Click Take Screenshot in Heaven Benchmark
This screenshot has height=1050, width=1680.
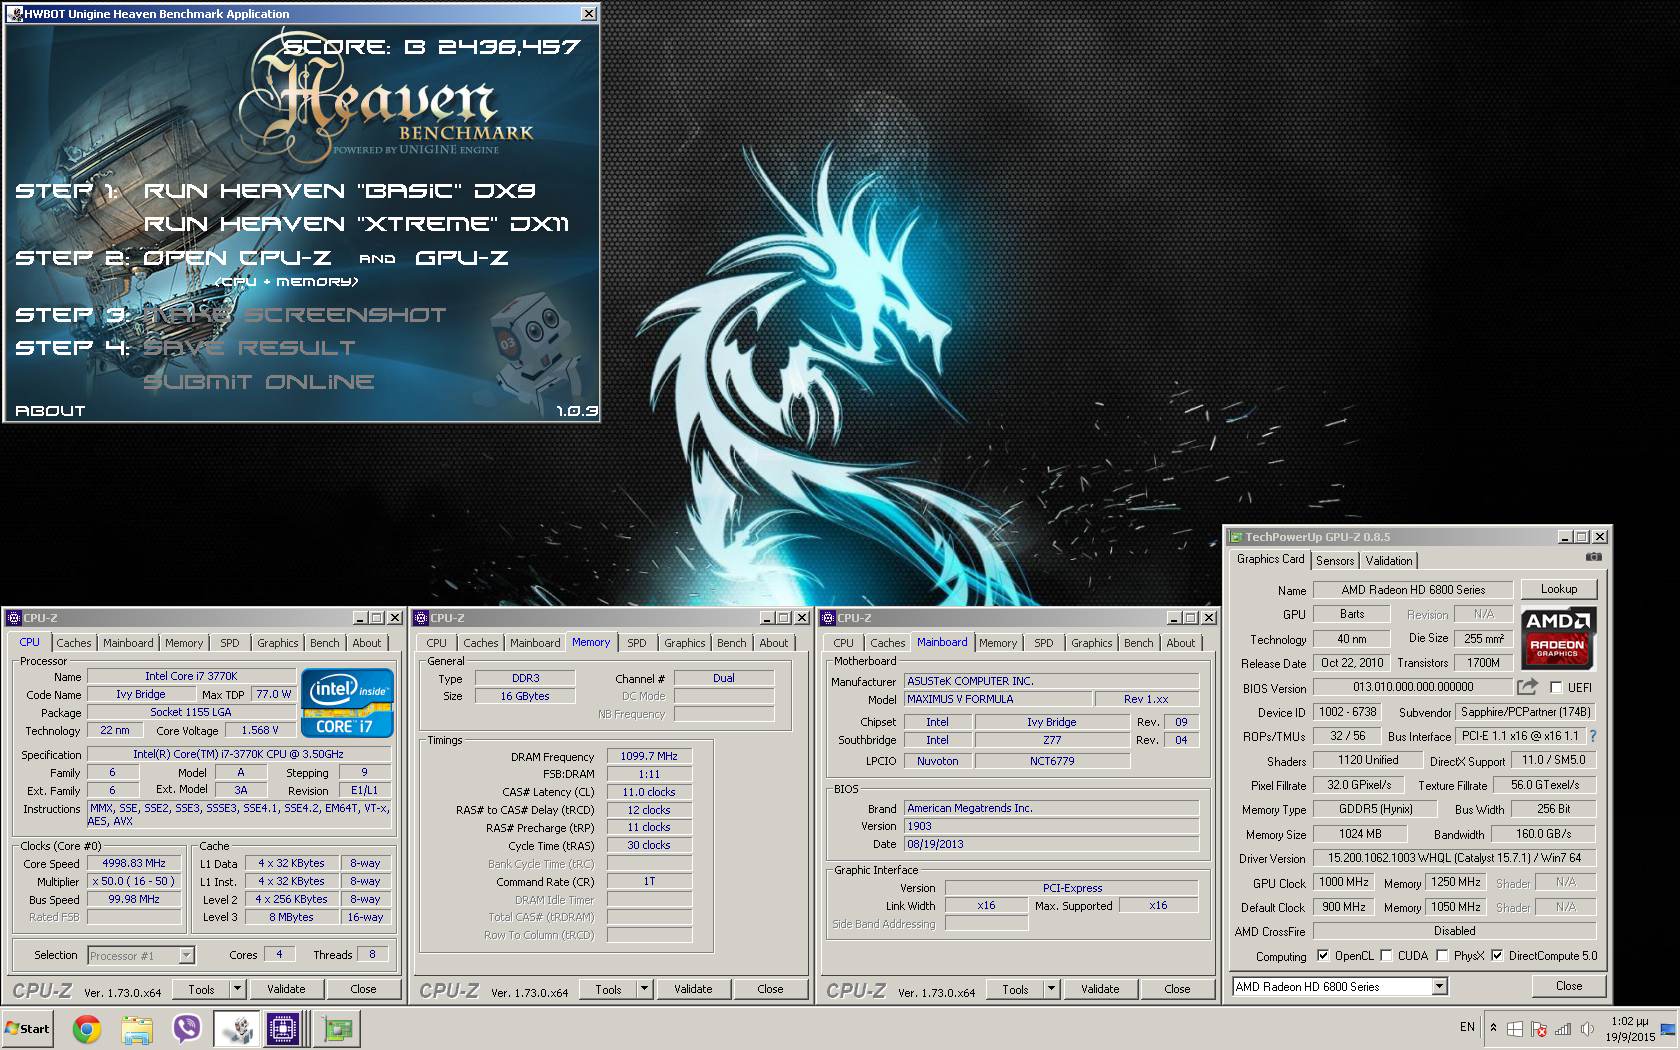click(295, 315)
